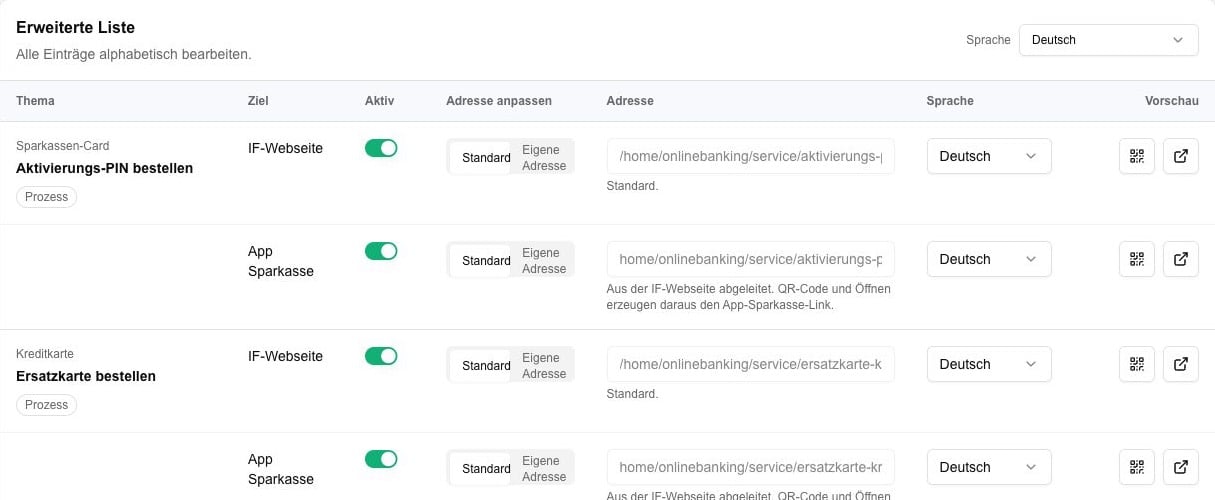Toggle Aktiv switch for Ersatzkarte App Sparkasse
The width and height of the screenshot is (1215, 500).
(x=381, y=459)
